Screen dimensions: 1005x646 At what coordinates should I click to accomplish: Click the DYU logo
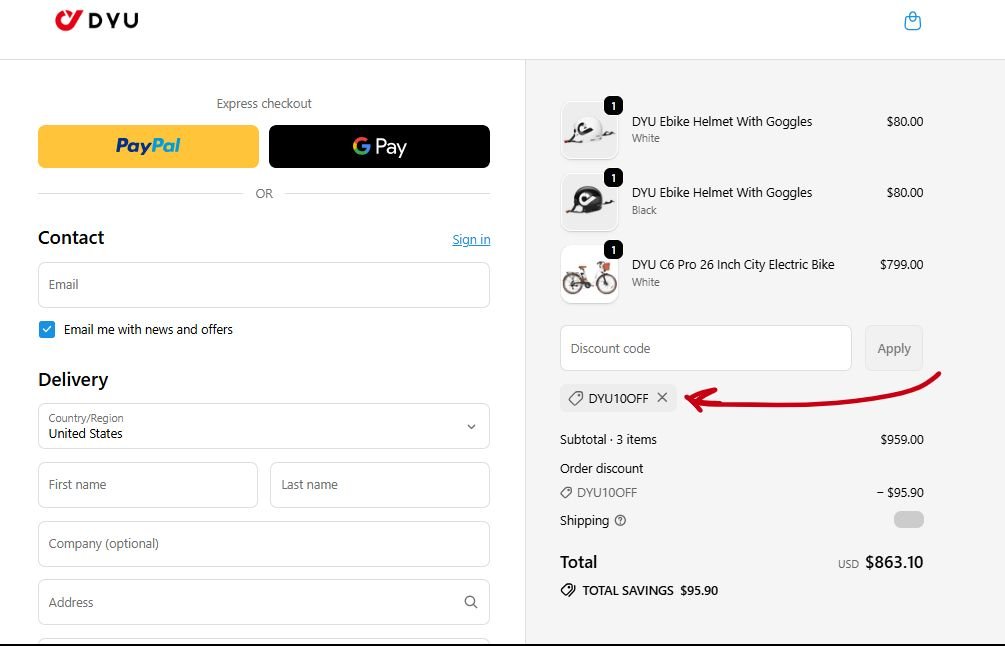tap(96, 20)
